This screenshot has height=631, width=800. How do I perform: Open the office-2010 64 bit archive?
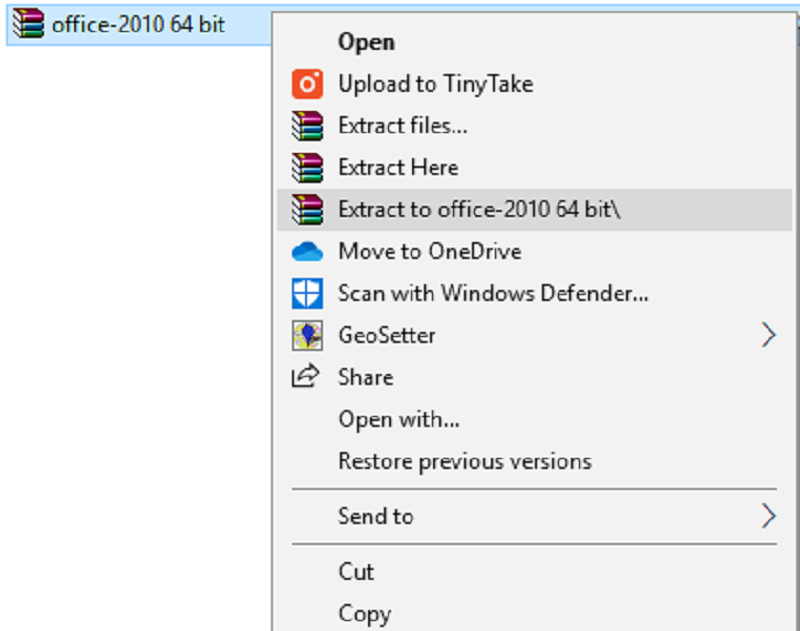point(366,42)
